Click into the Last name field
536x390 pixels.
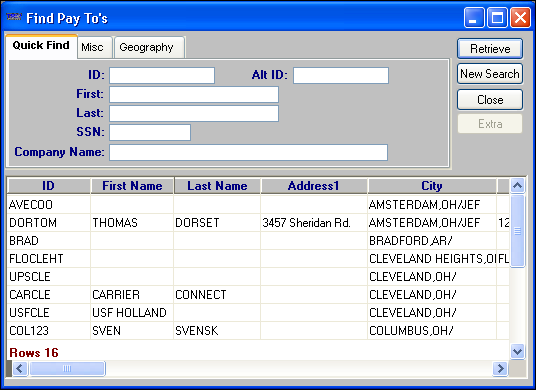[194, 113]
